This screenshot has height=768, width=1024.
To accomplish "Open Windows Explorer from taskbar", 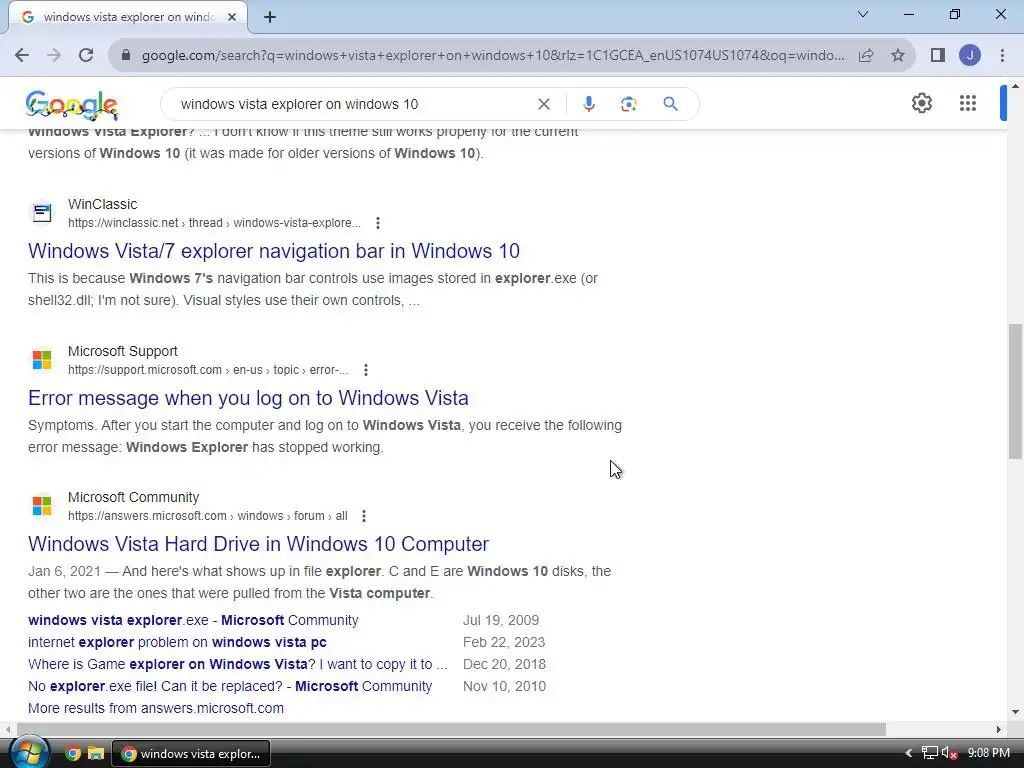I will coord(96,754).
